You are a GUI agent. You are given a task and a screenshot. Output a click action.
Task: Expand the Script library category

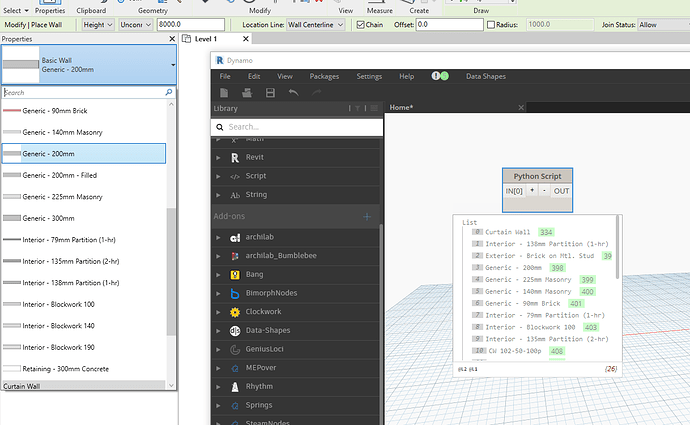218,176
